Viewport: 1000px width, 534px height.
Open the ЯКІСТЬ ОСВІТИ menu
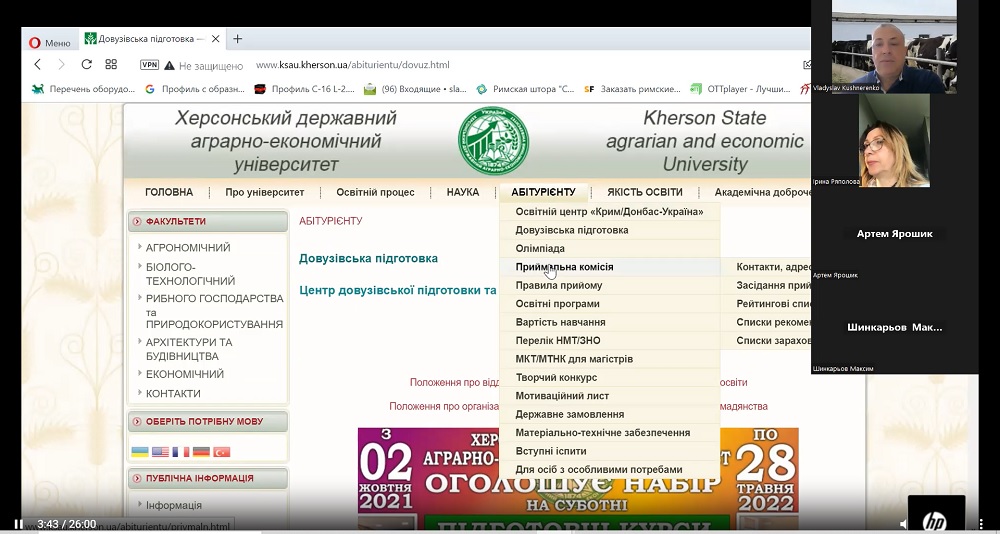[x=645, y=192]
